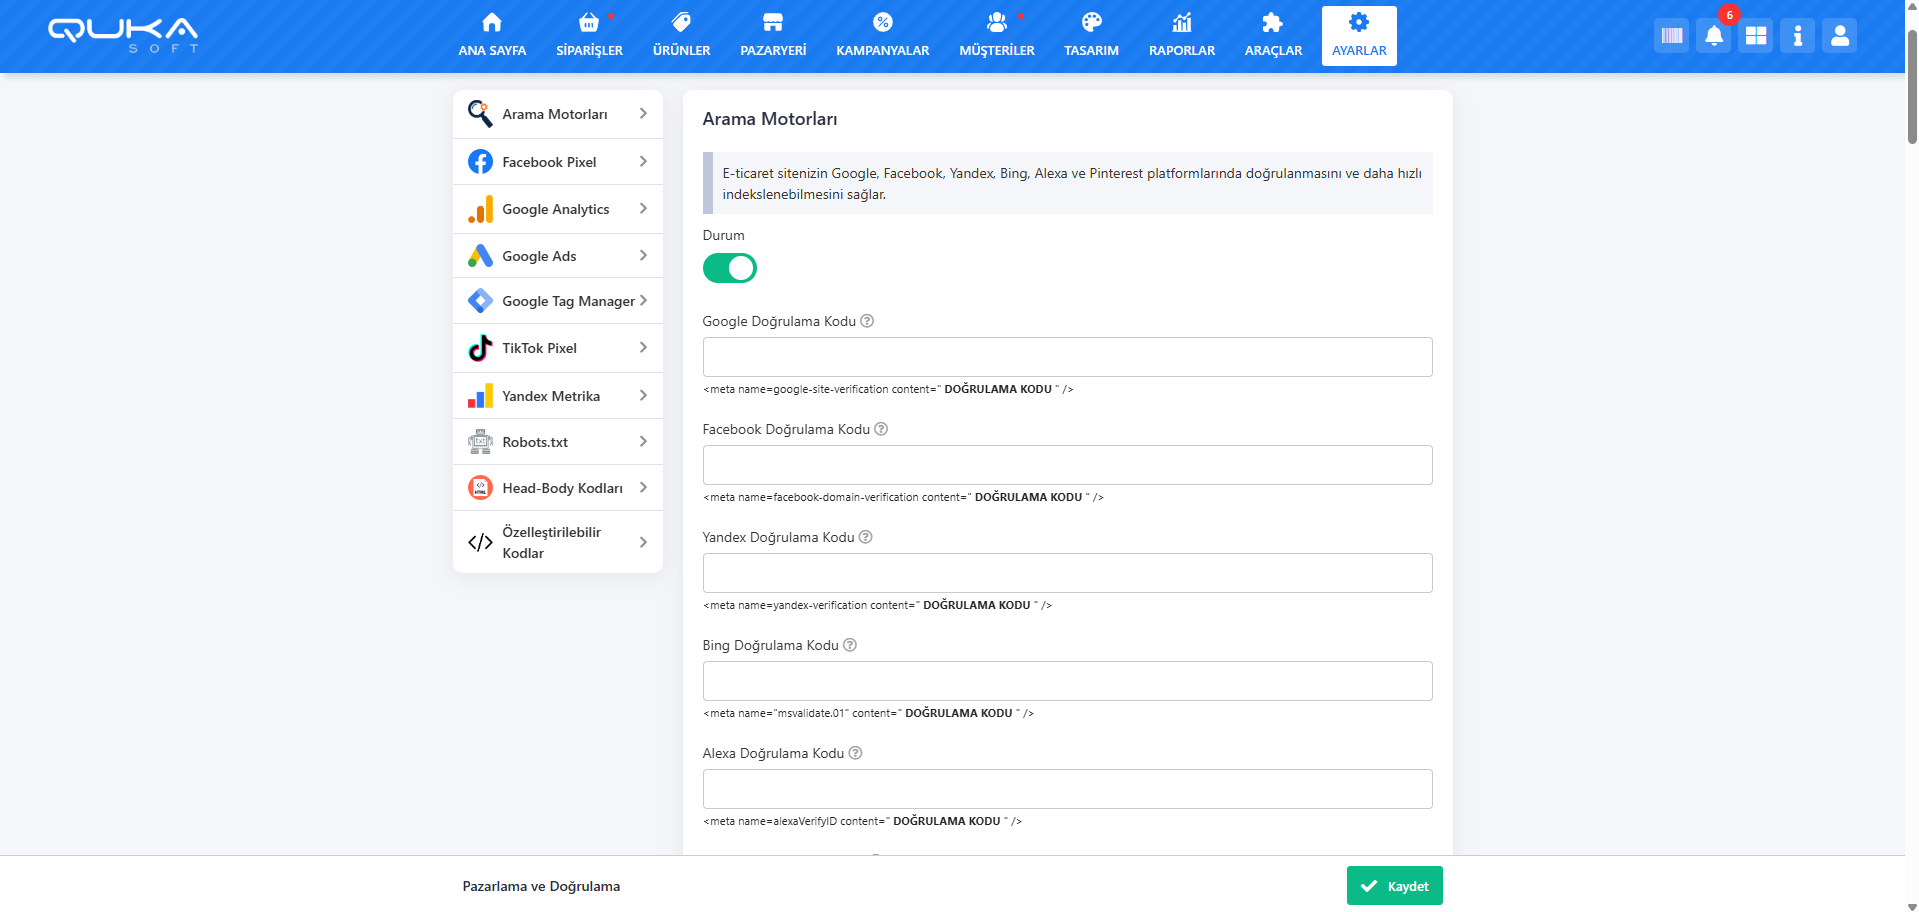
Task: Expand Google Analytics sidebar entry
Action: [557, 209]
